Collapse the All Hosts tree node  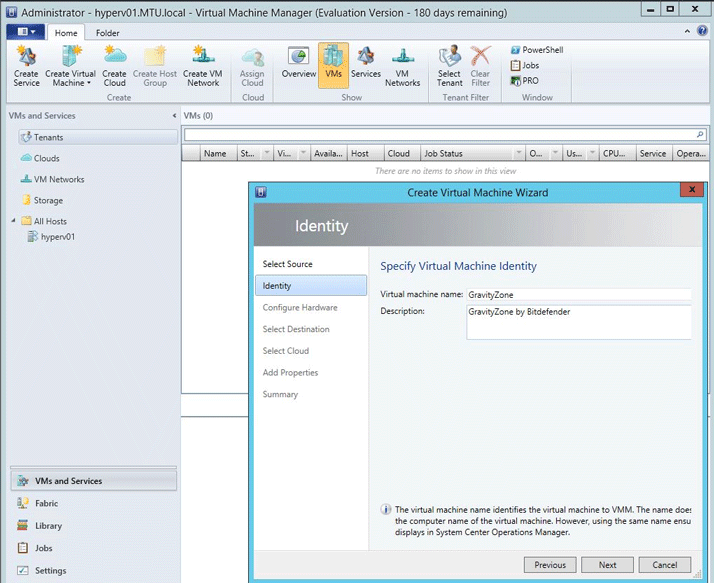[14, 221]
